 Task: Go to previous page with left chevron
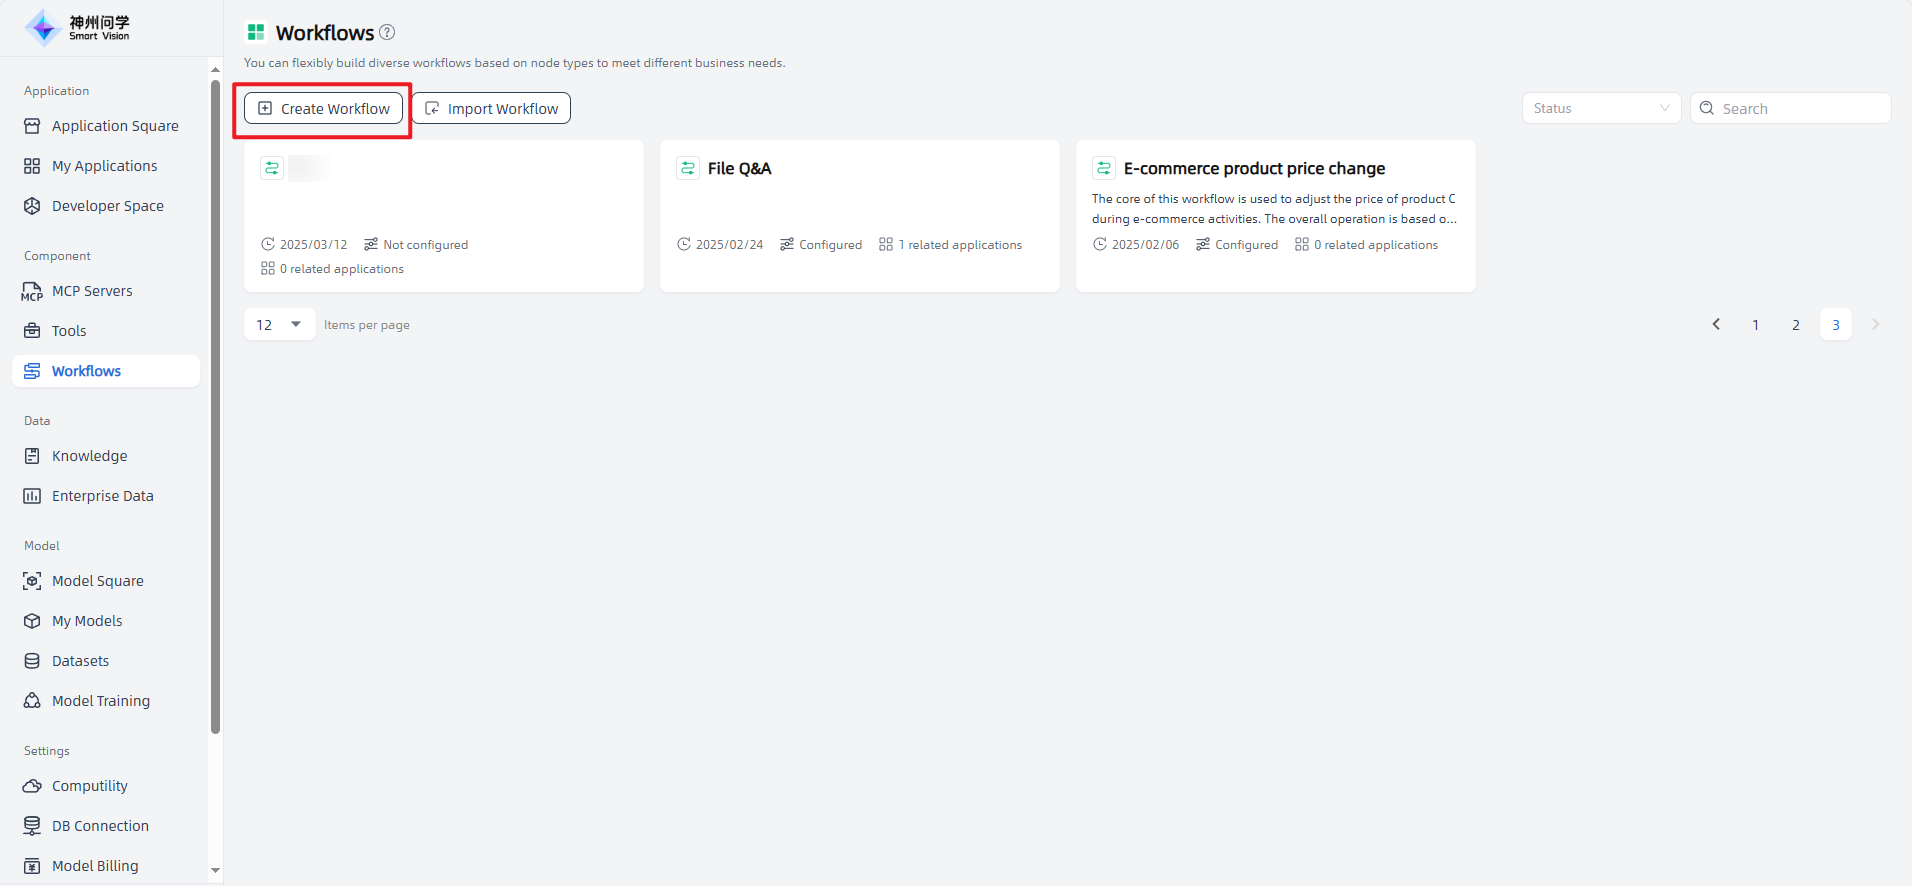[x=1716, y=324]
